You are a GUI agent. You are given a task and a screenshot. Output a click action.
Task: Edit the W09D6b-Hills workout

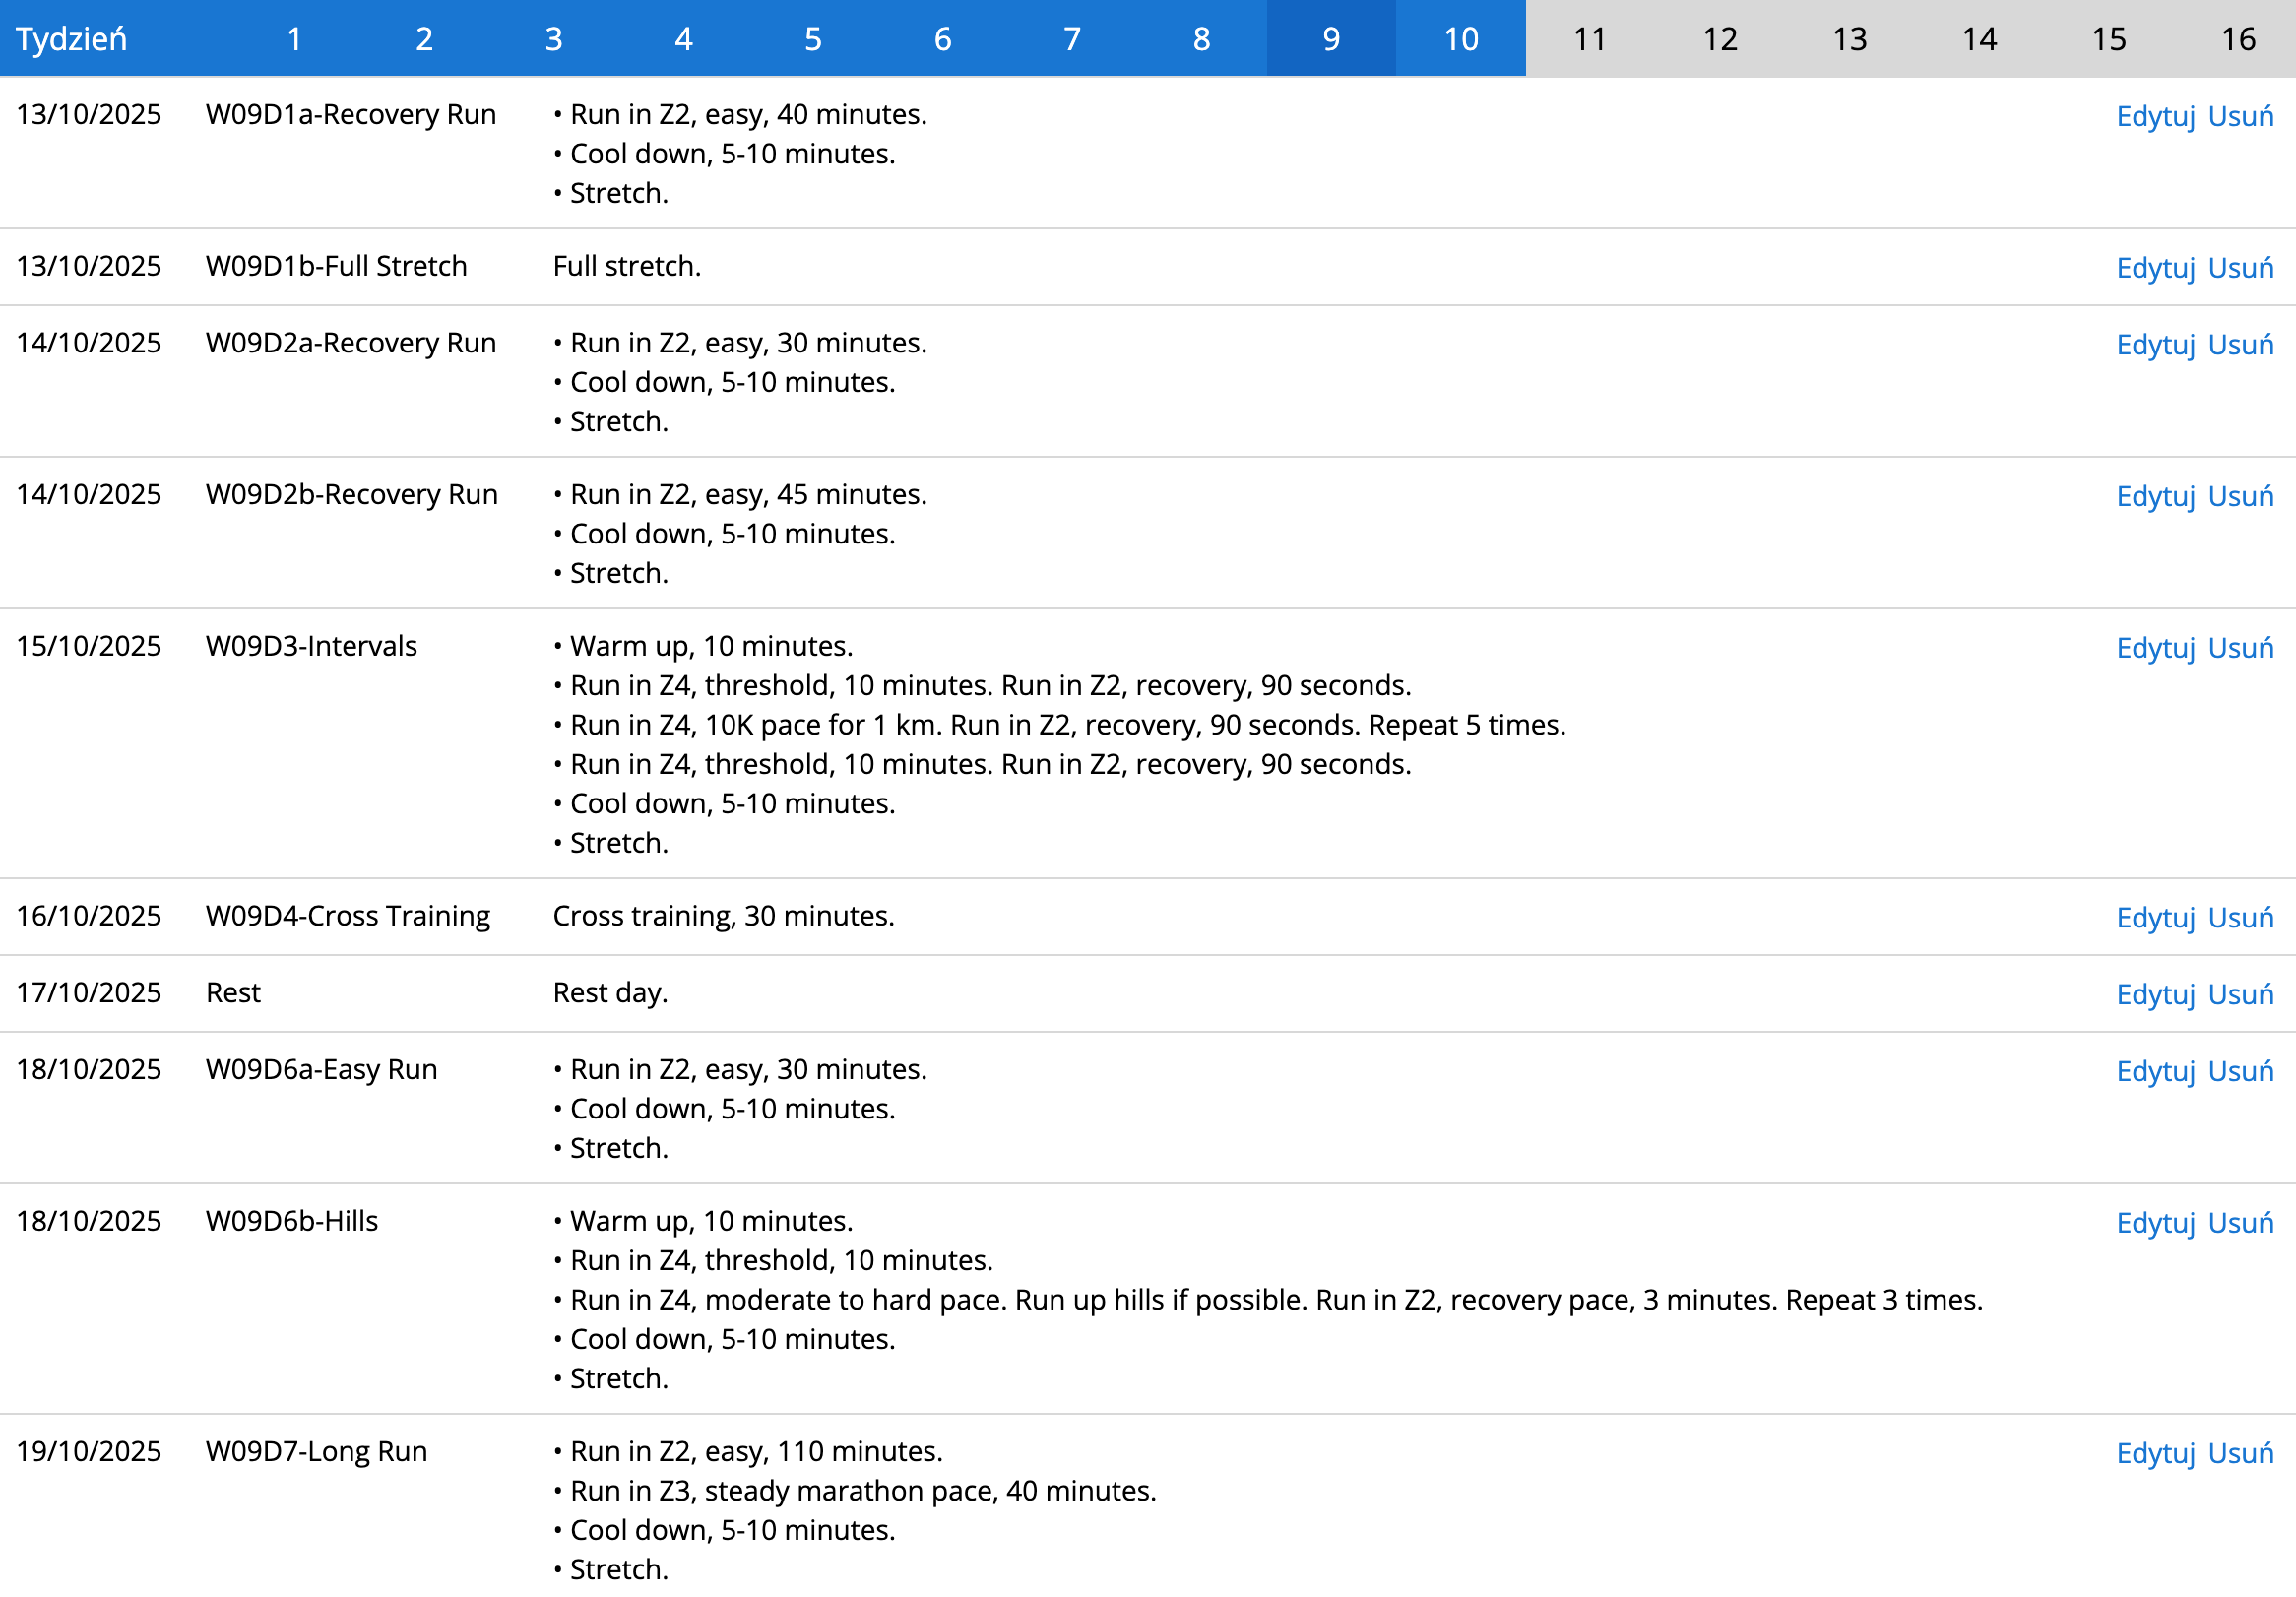2155,1223
